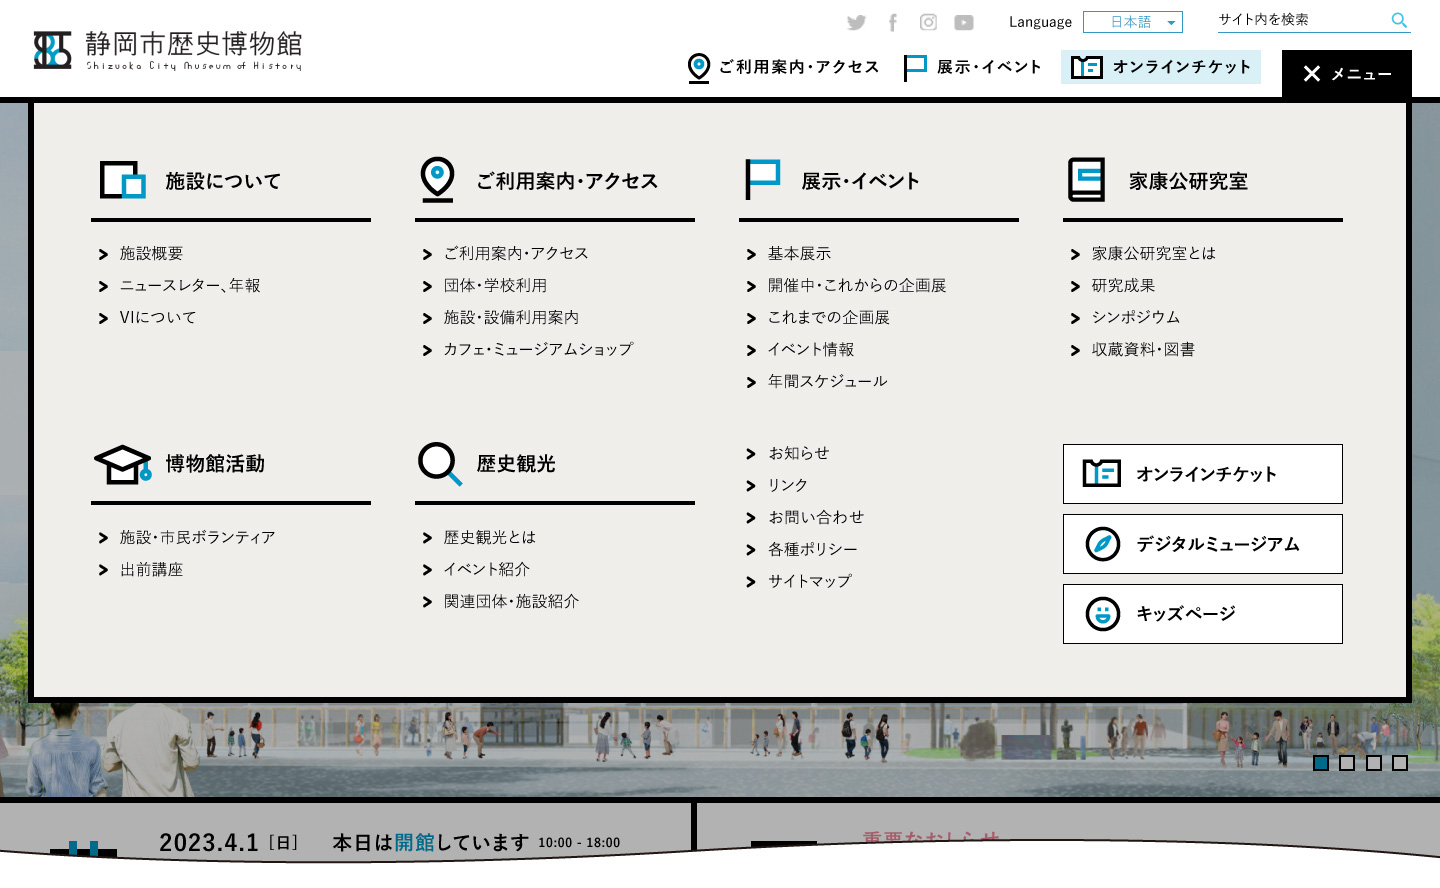The width and height of the screenshot is (1440, 888).
Task: Go to the キッズページ button
Action: coord(1202,614)
